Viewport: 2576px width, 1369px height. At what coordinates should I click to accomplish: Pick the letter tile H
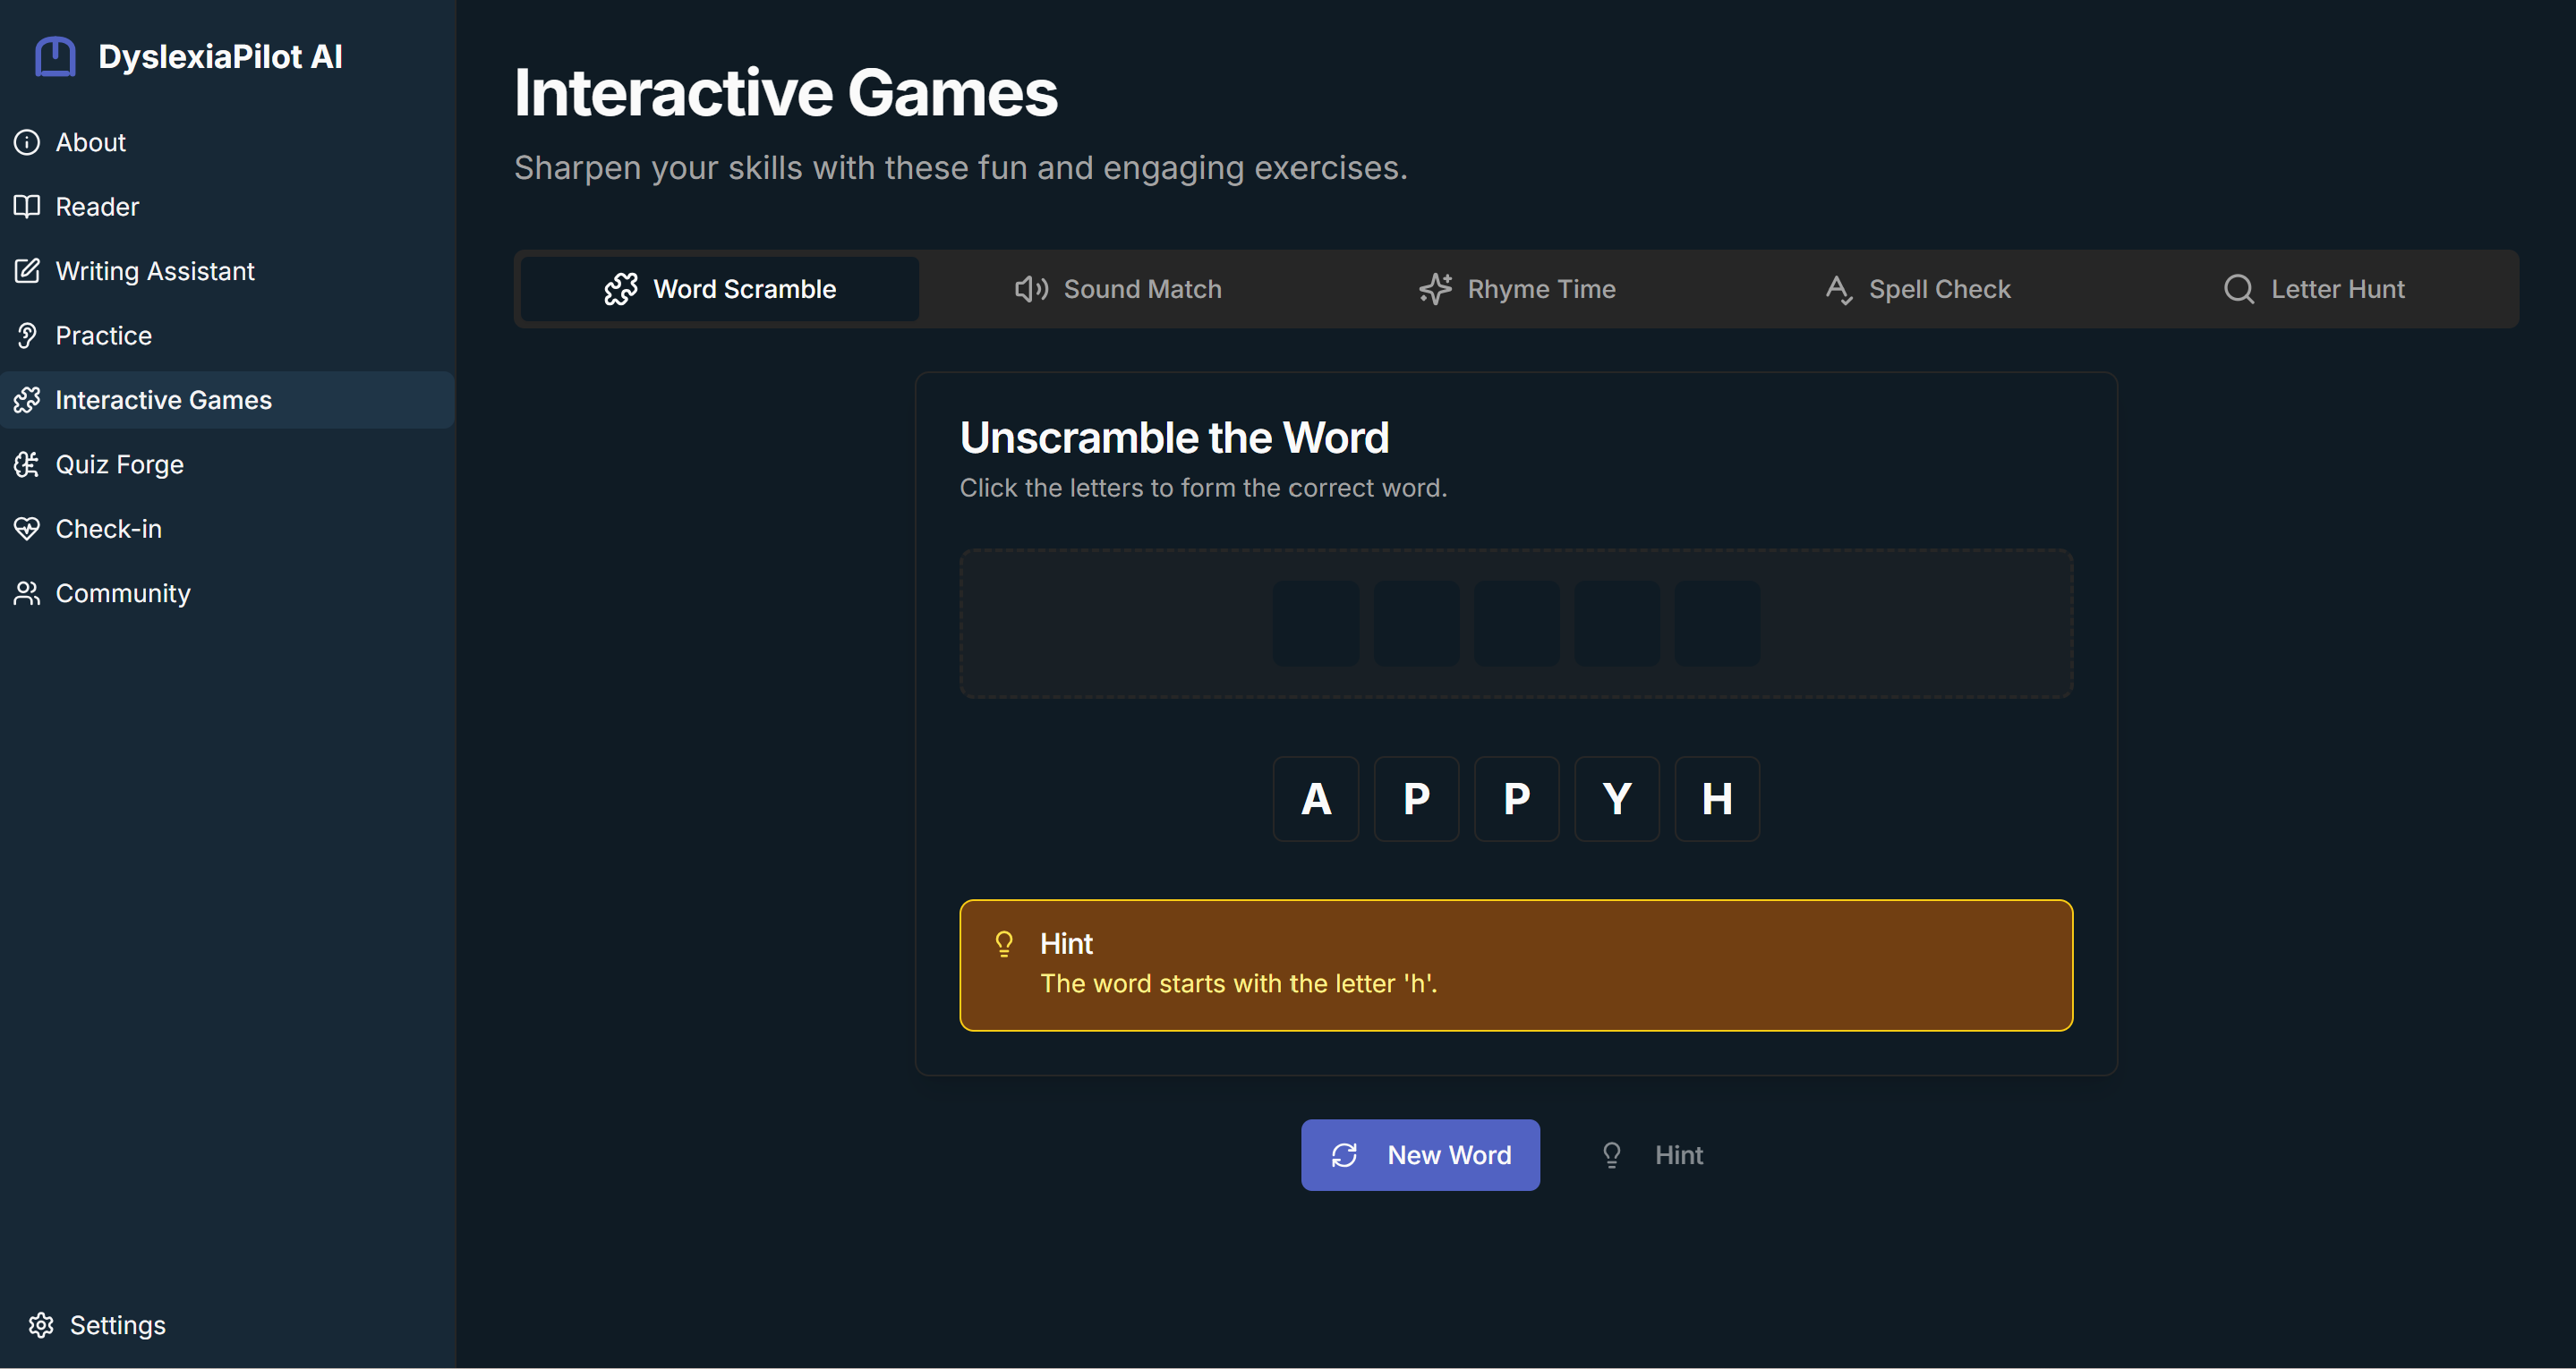tap(1717, 799)
